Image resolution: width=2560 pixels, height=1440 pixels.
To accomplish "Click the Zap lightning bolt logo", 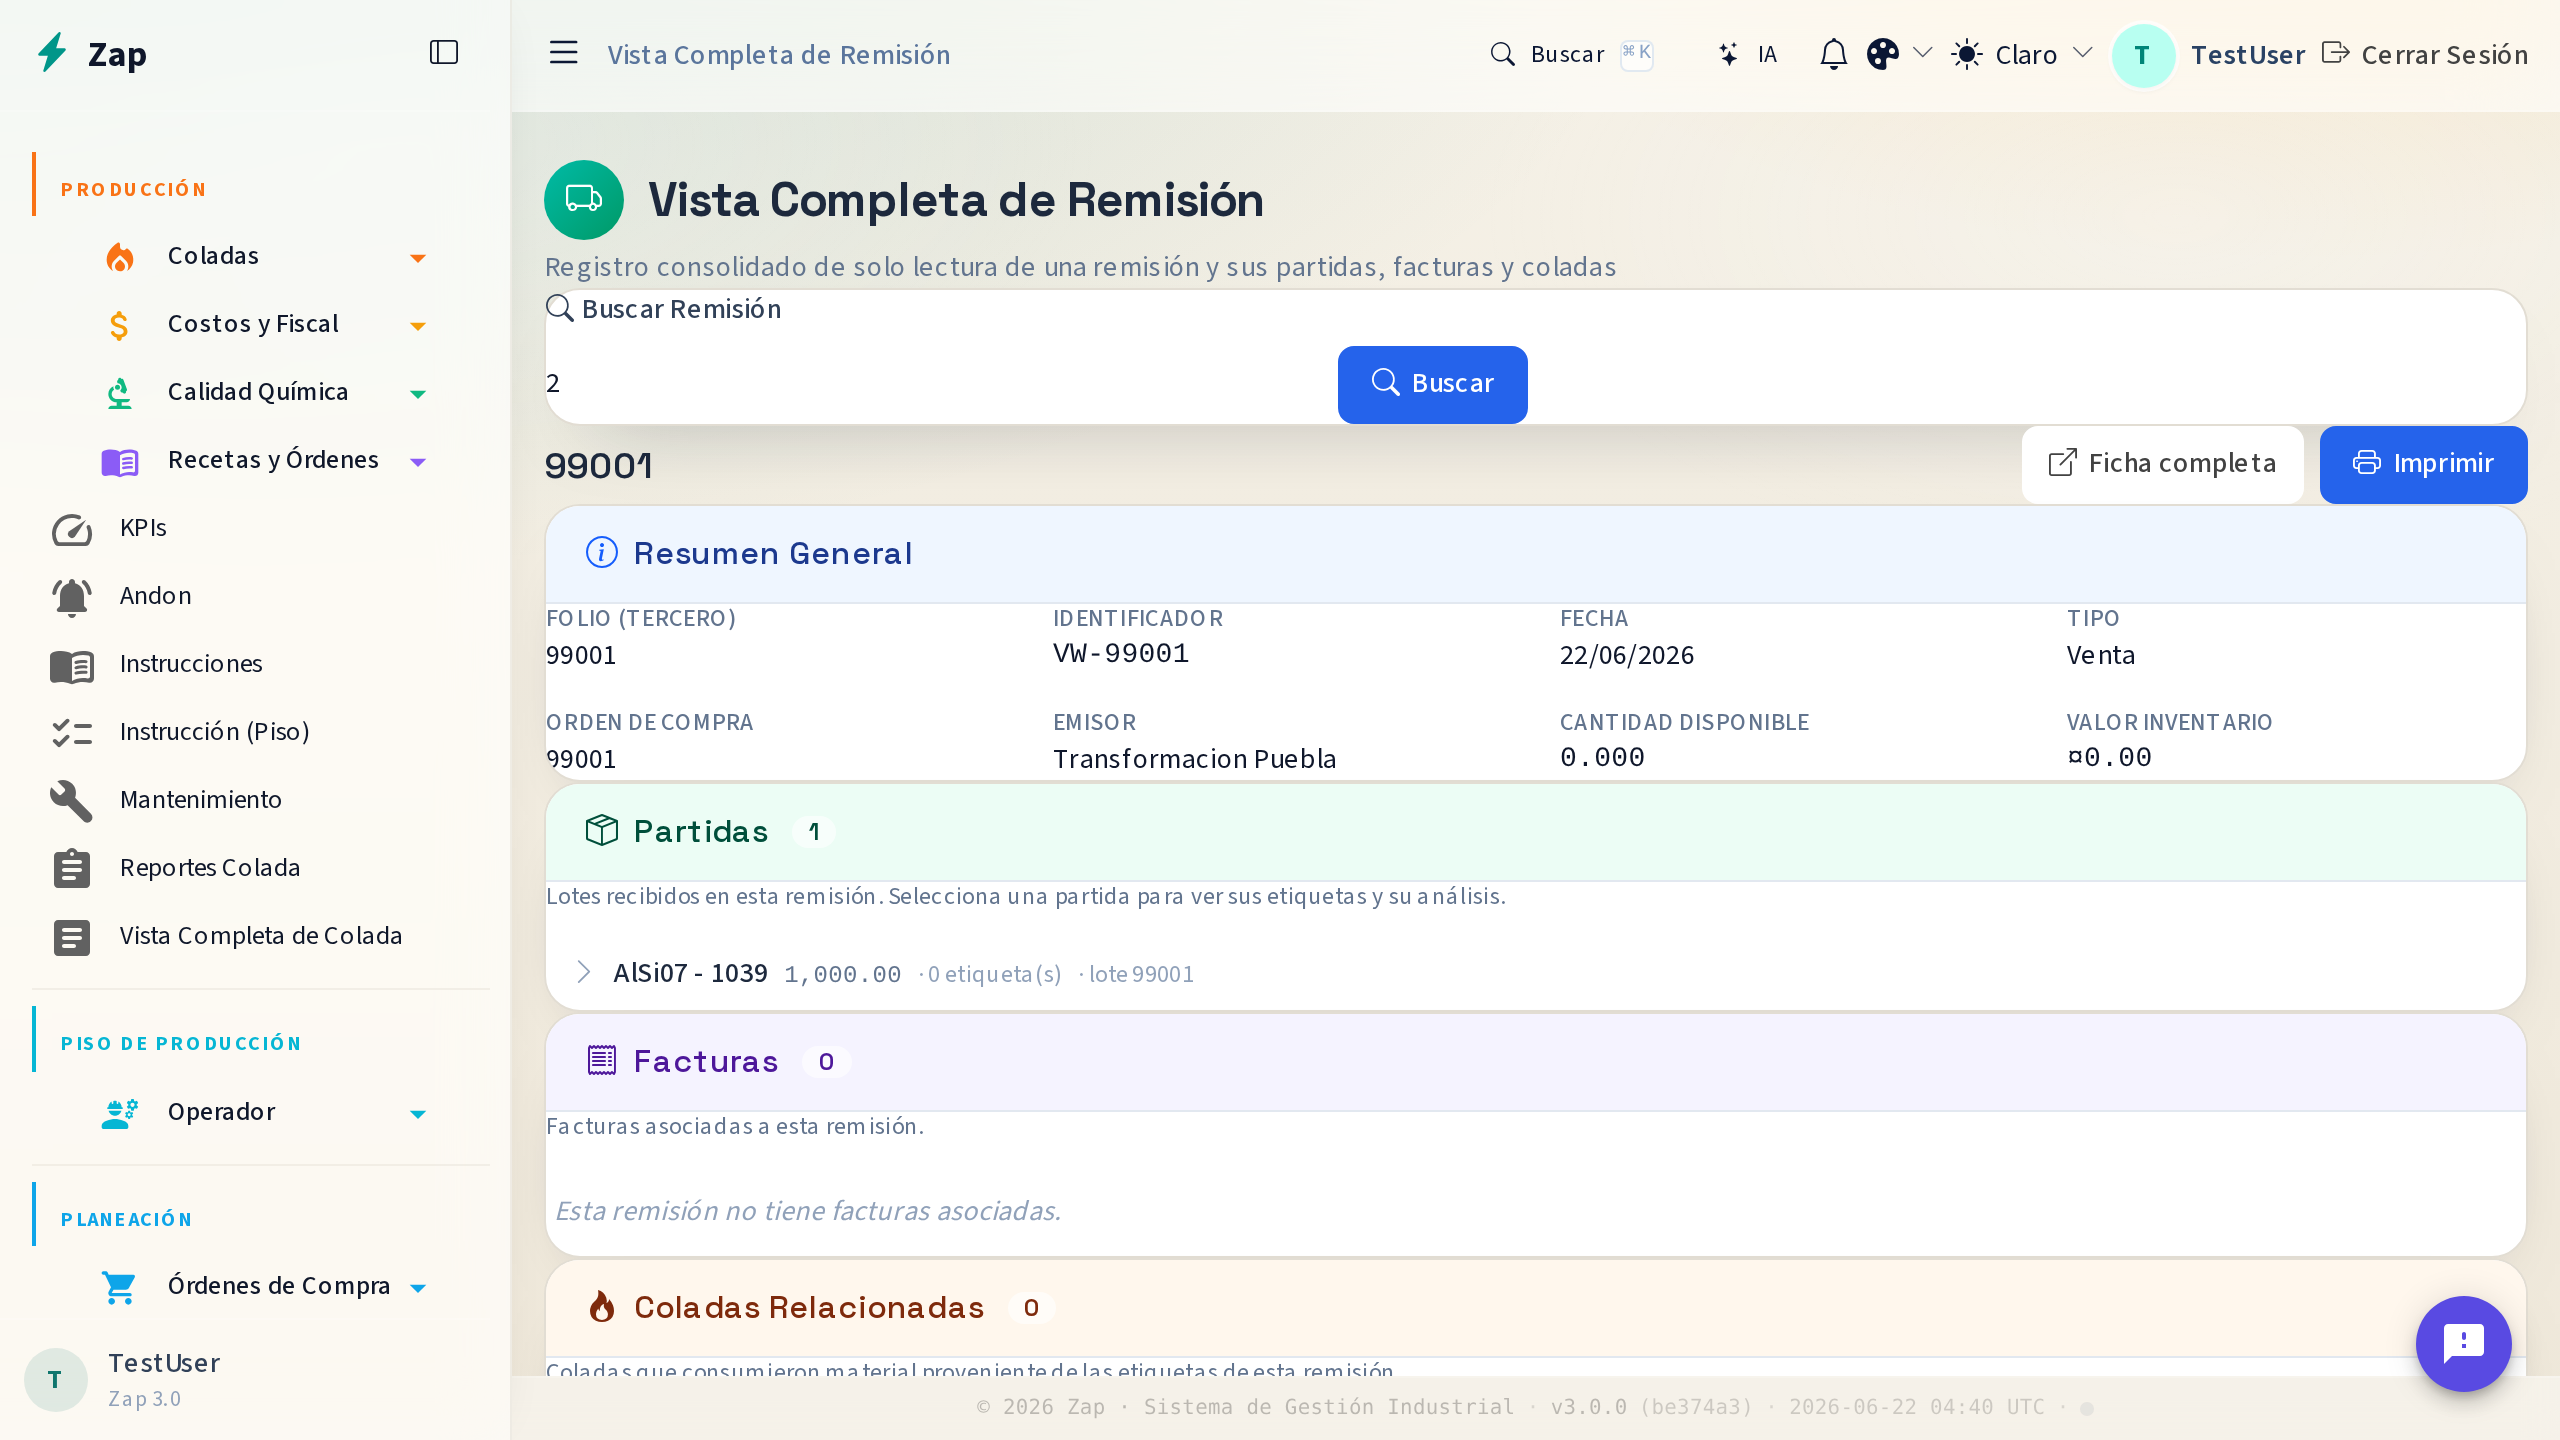I will click(x=52, y=53).
